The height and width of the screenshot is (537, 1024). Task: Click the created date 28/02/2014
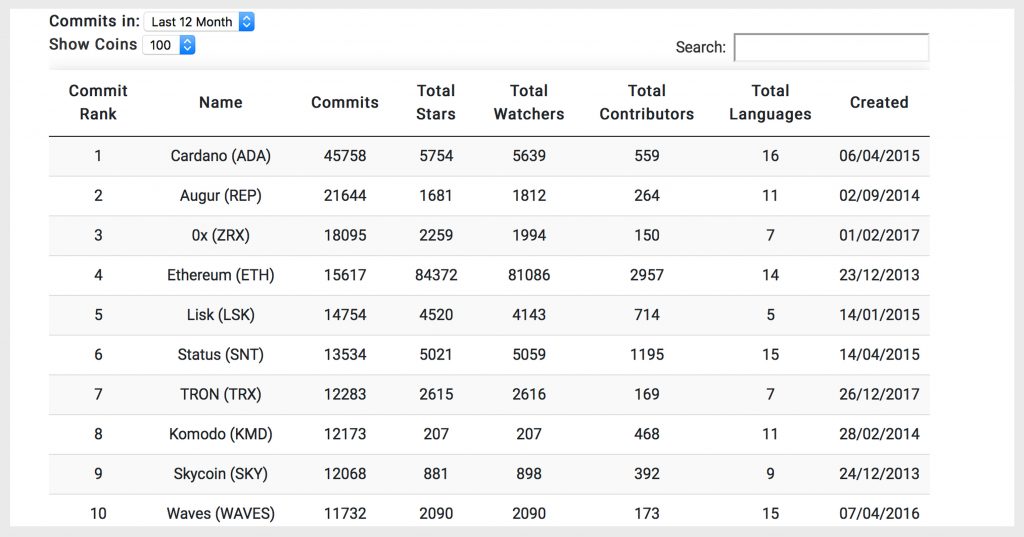point(879,434)
